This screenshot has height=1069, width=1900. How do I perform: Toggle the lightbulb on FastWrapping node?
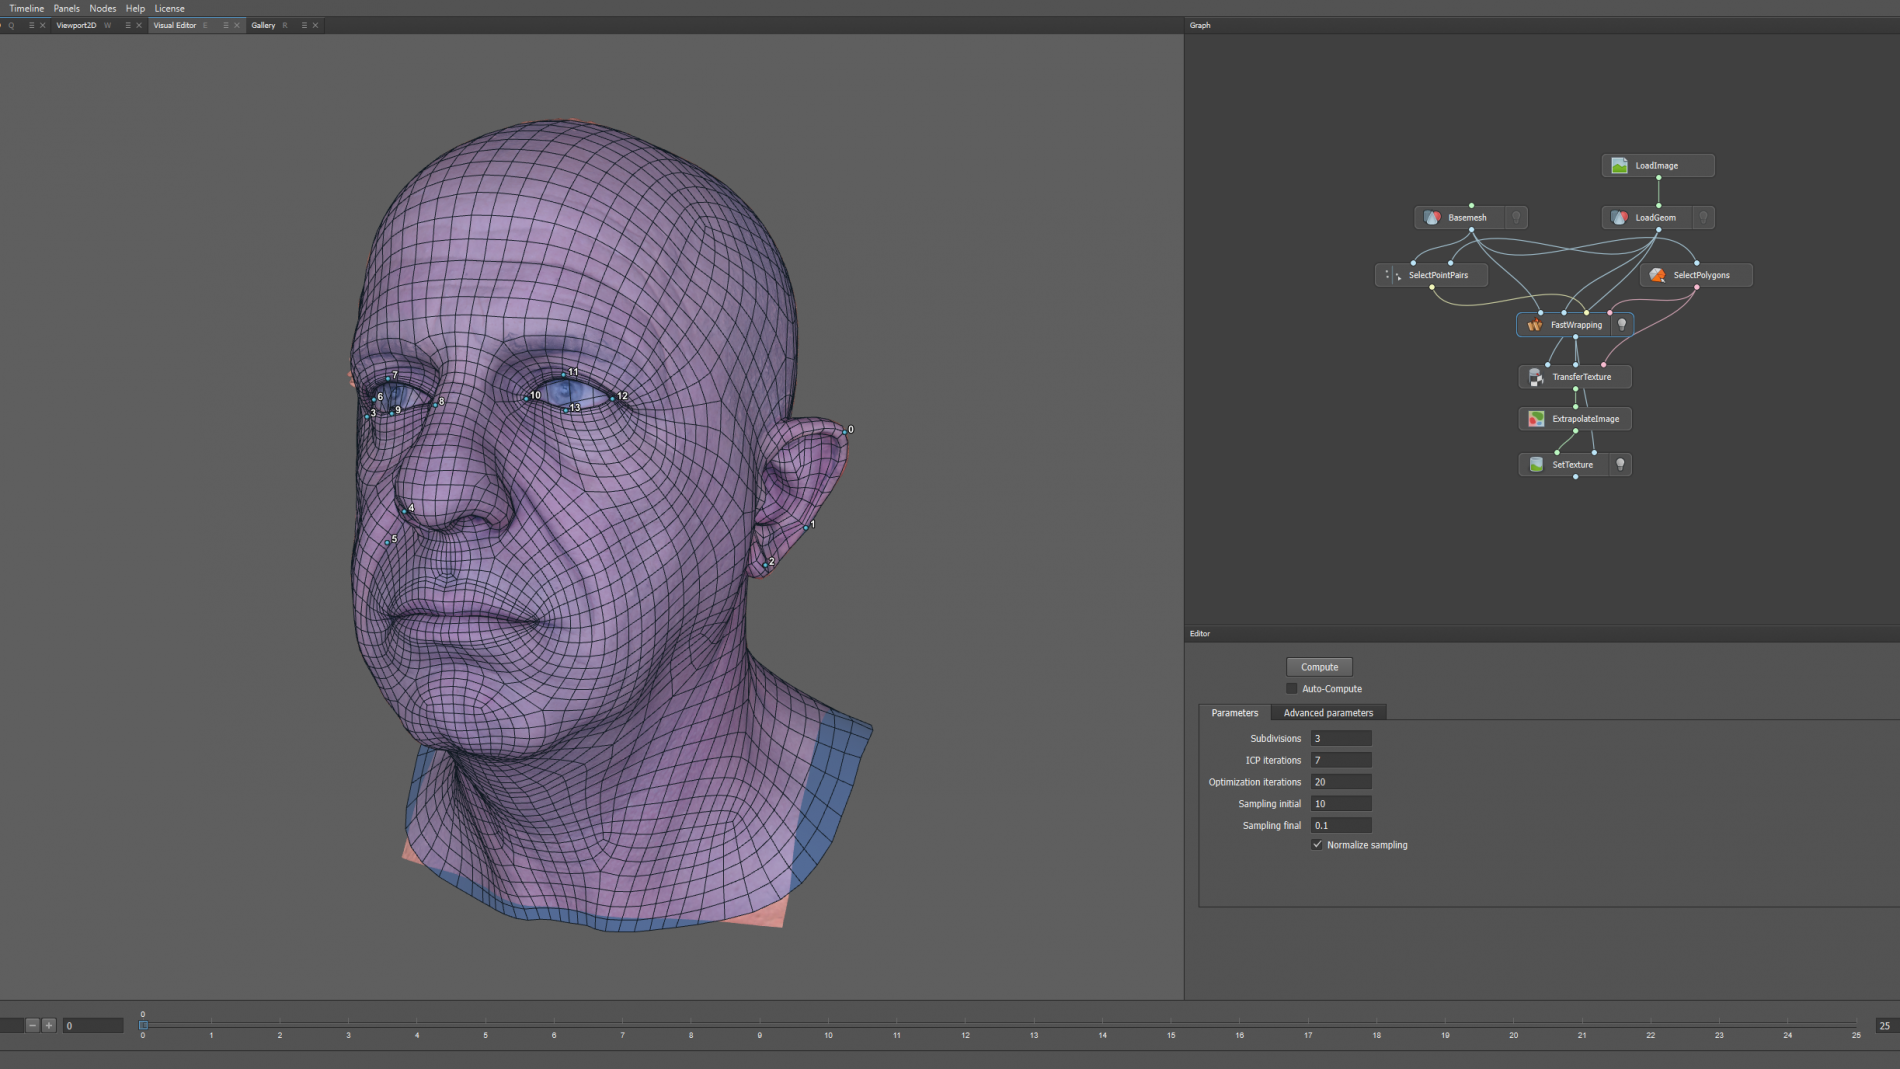pyautogui.click(x=1622, y=325)
